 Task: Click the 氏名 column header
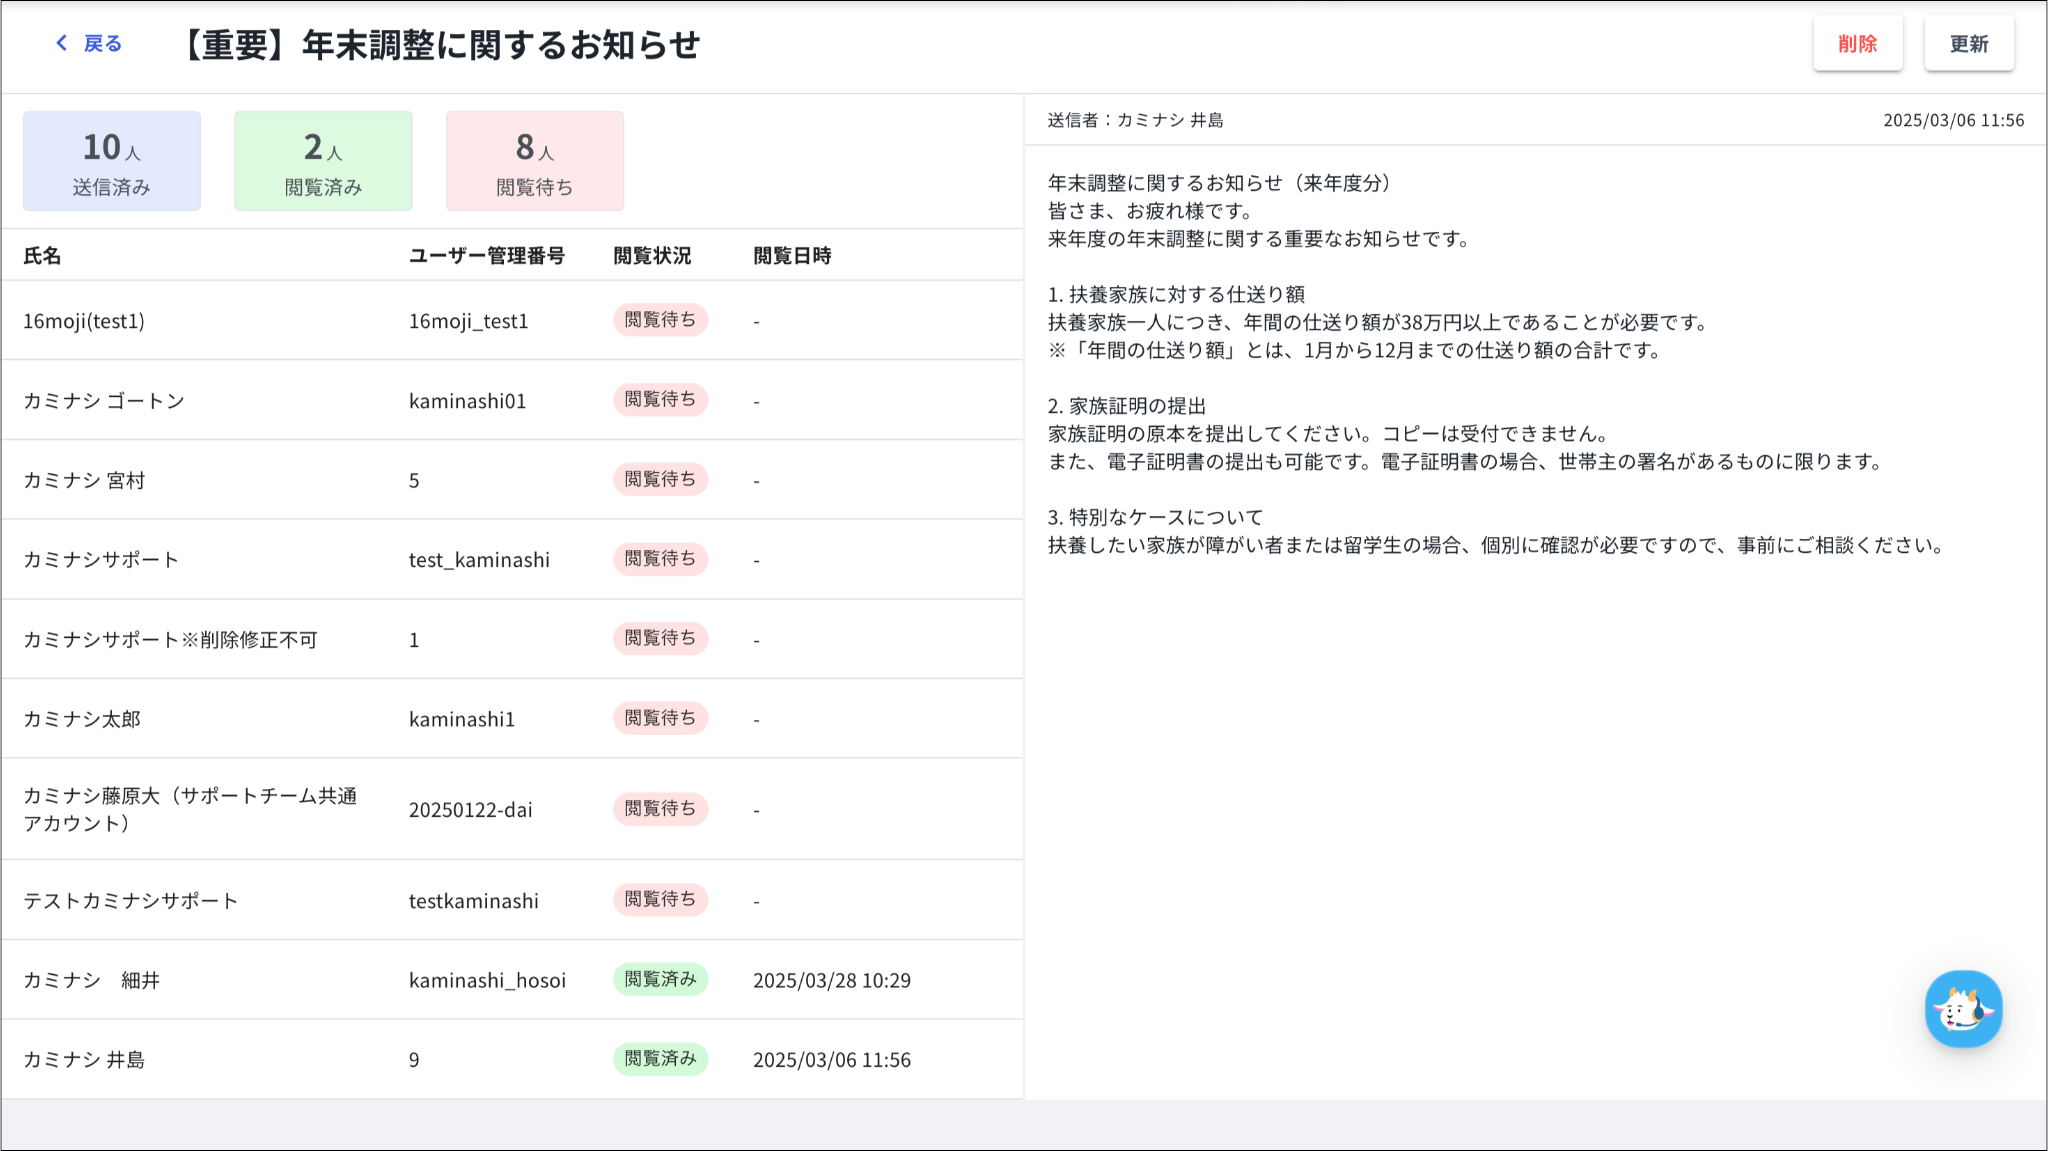42,256
